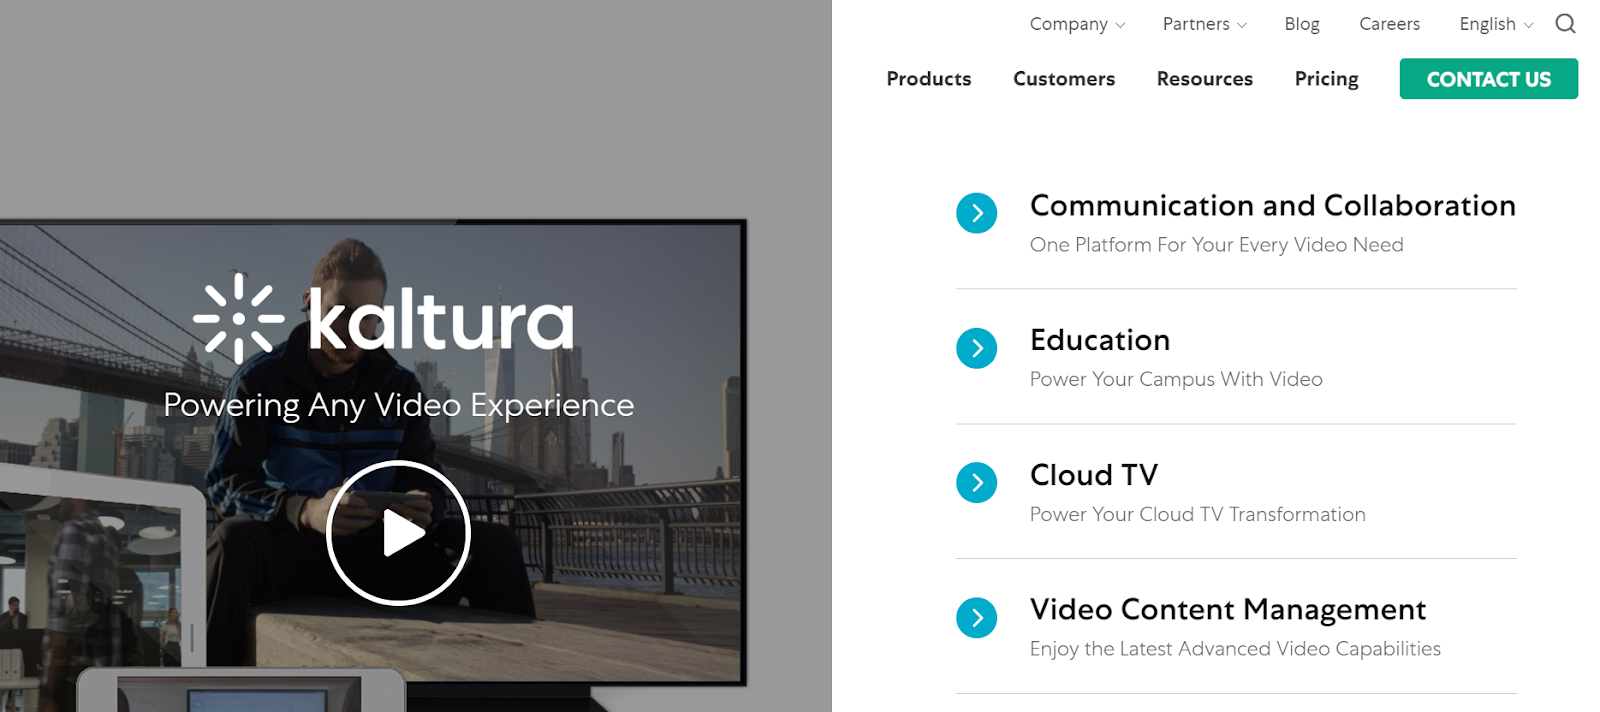This screenshot has width=1600, height=712.
Task: Go to the Careers page
Action: (1389, 24)
